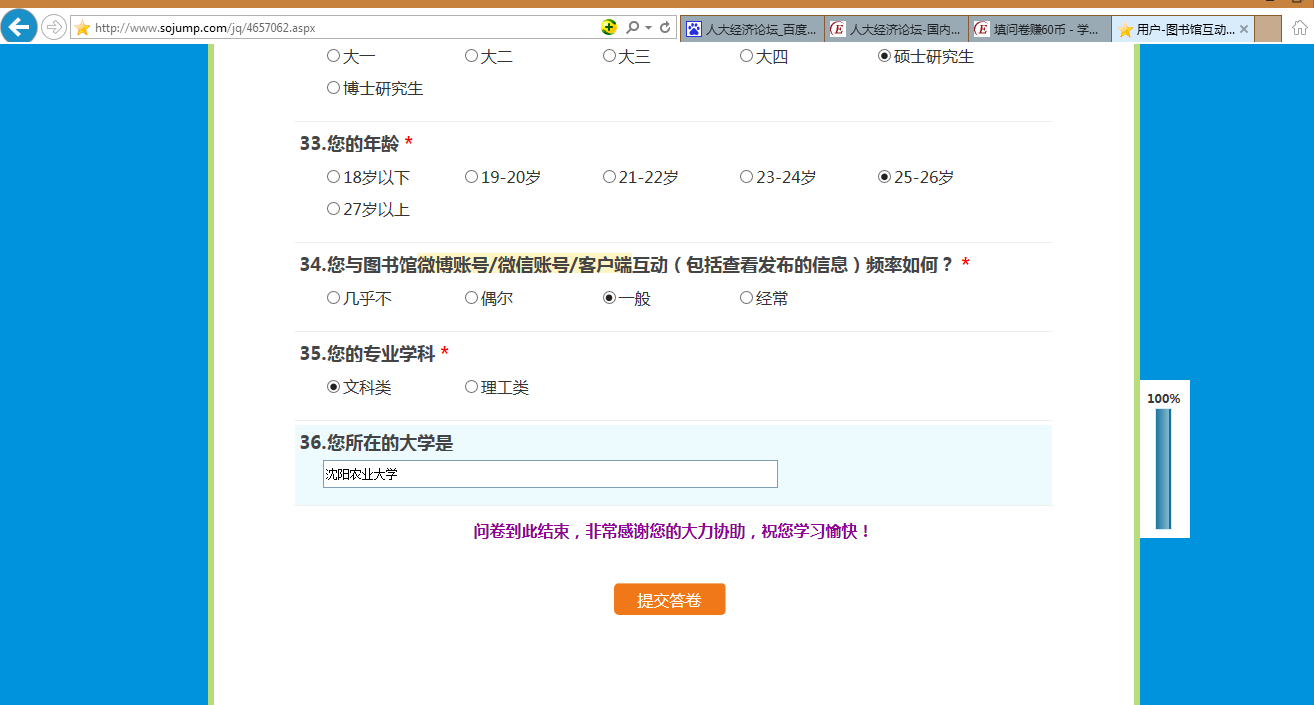This screenshot has height=705, width=1314.
Task: Switch to 人大经济论坛-国内 tab
Action: tap(897, 29)
